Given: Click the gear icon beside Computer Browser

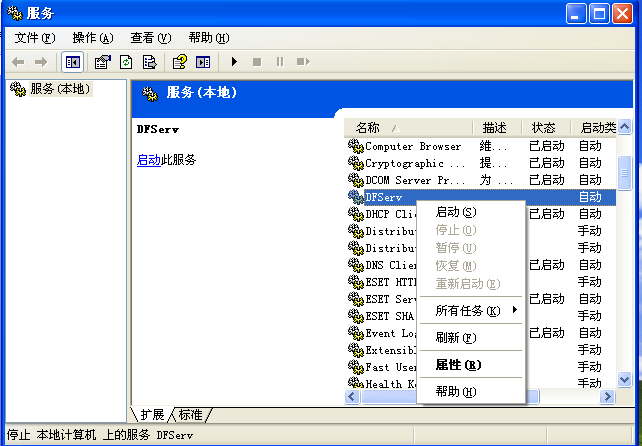Looking at the screenshot, I should (x=355, y=146).
